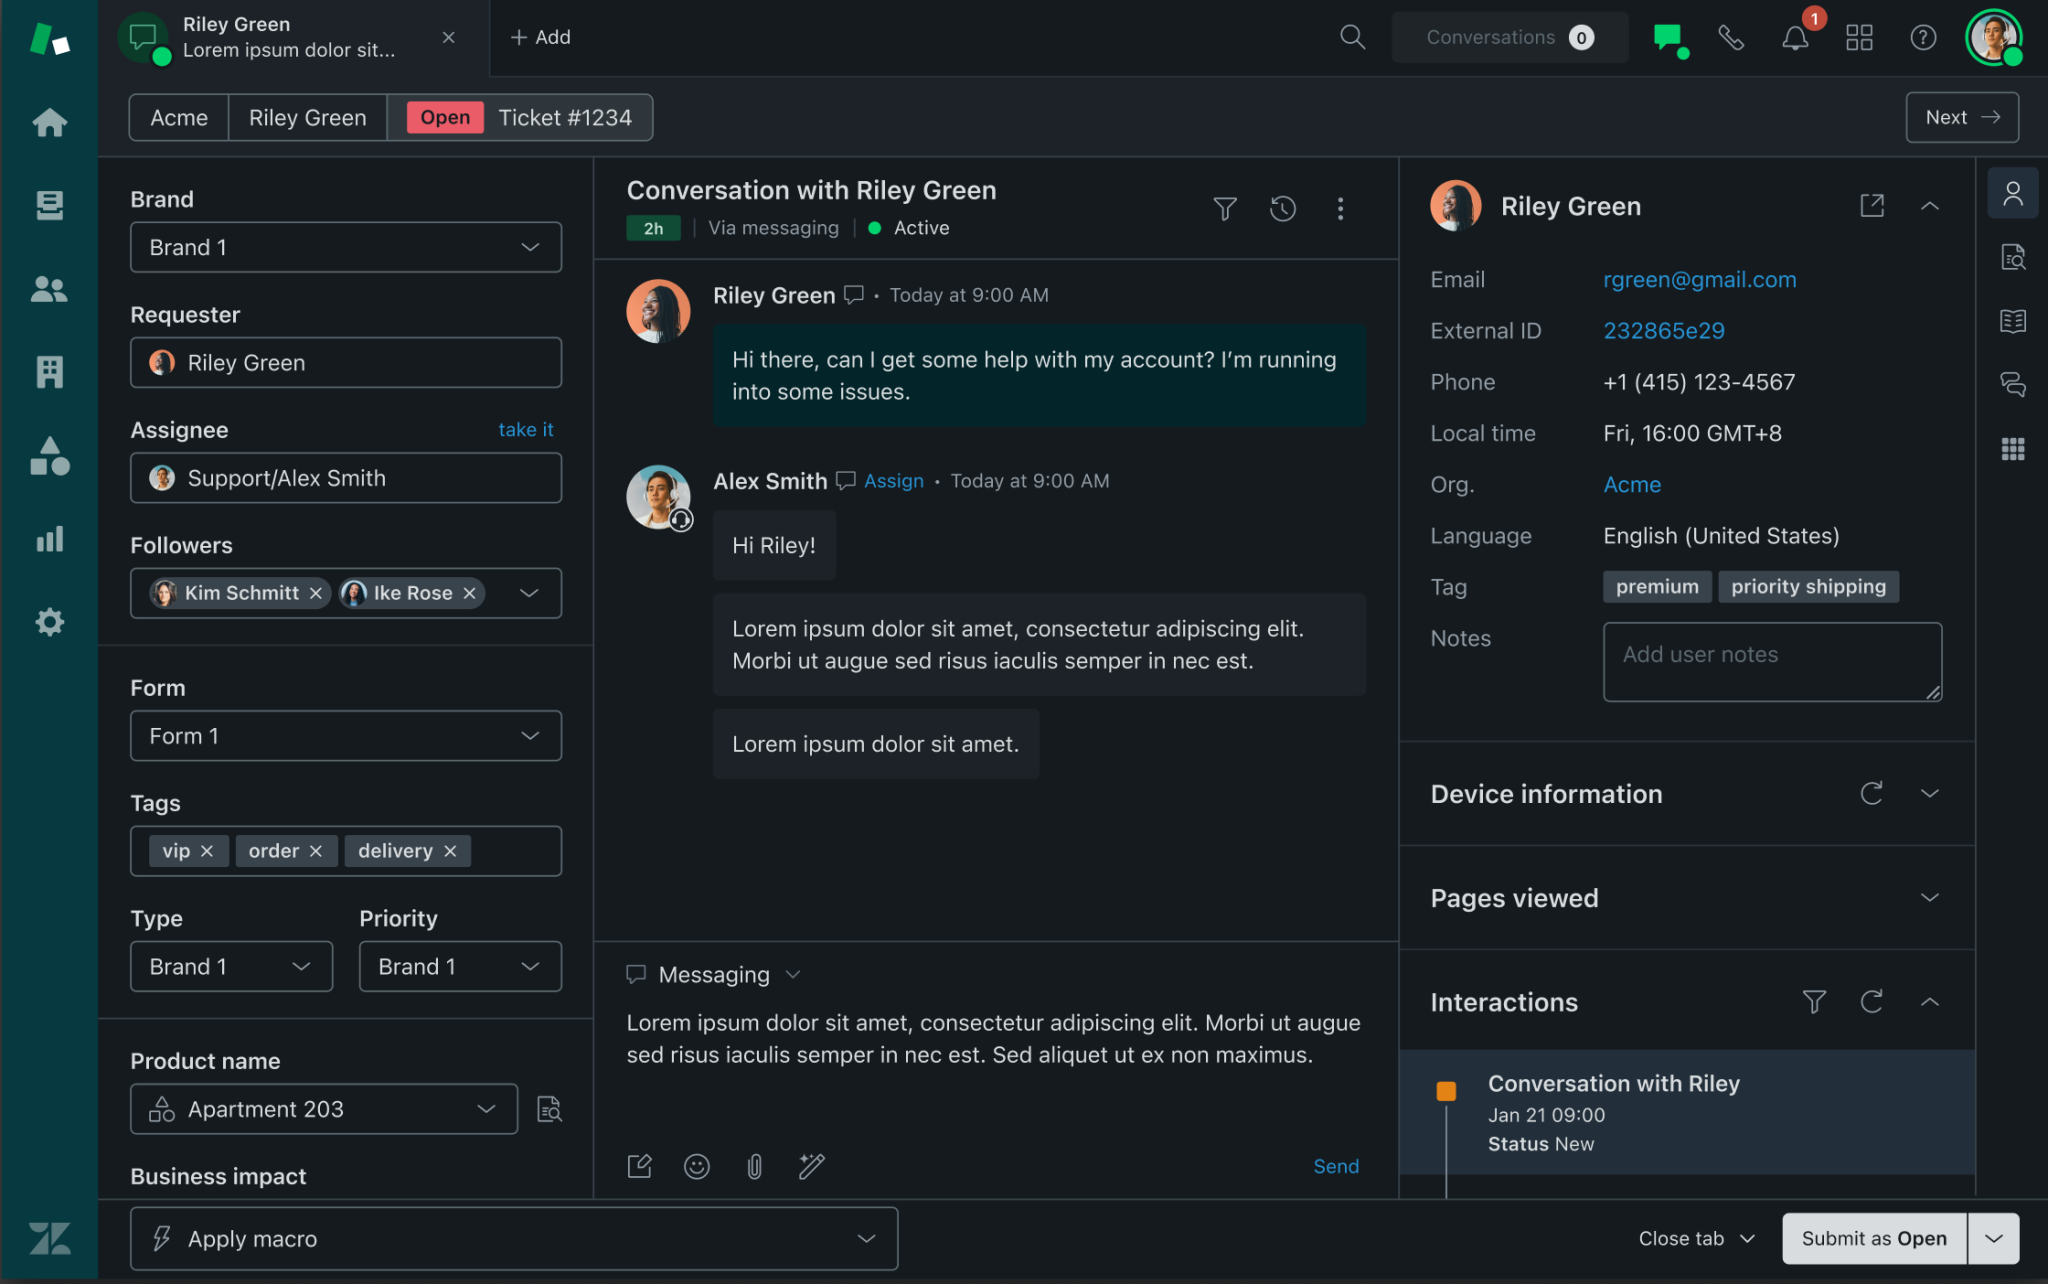The width and height of the screenshot is (2048, 1284).
Task: Remove the vip tag
Action: [x=207, y=851]
